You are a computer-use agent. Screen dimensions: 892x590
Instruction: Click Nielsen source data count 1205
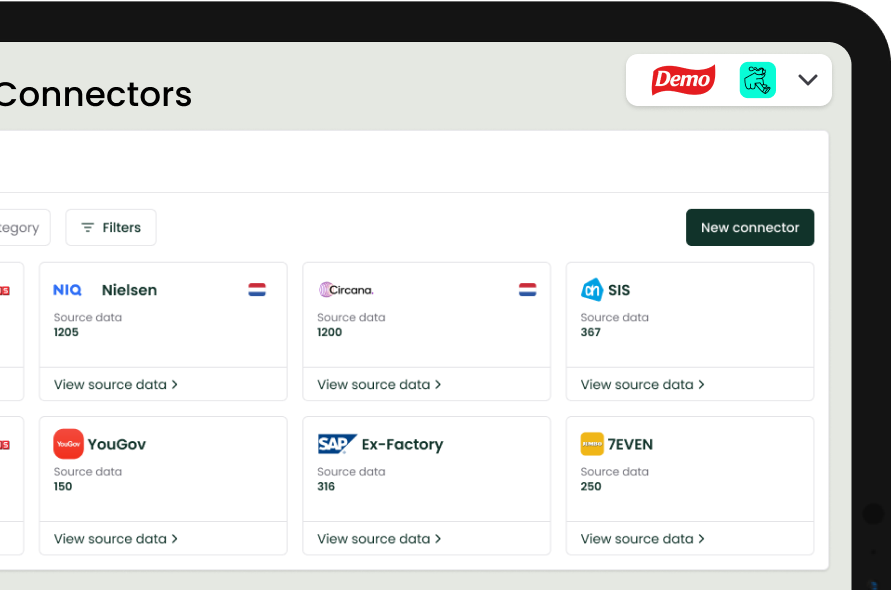[66, 332]
